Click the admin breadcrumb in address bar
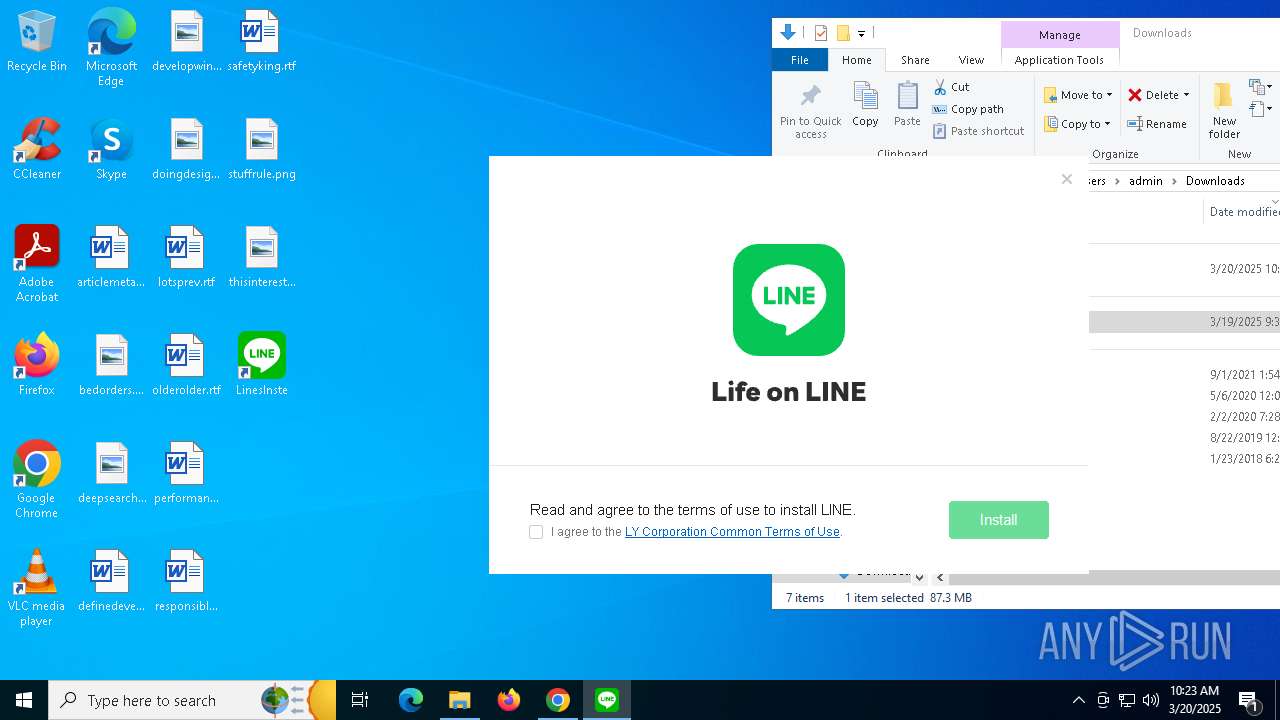The height and width of the screenshot is (720, 1280). pyautogui.click(x=1146, y=181)
